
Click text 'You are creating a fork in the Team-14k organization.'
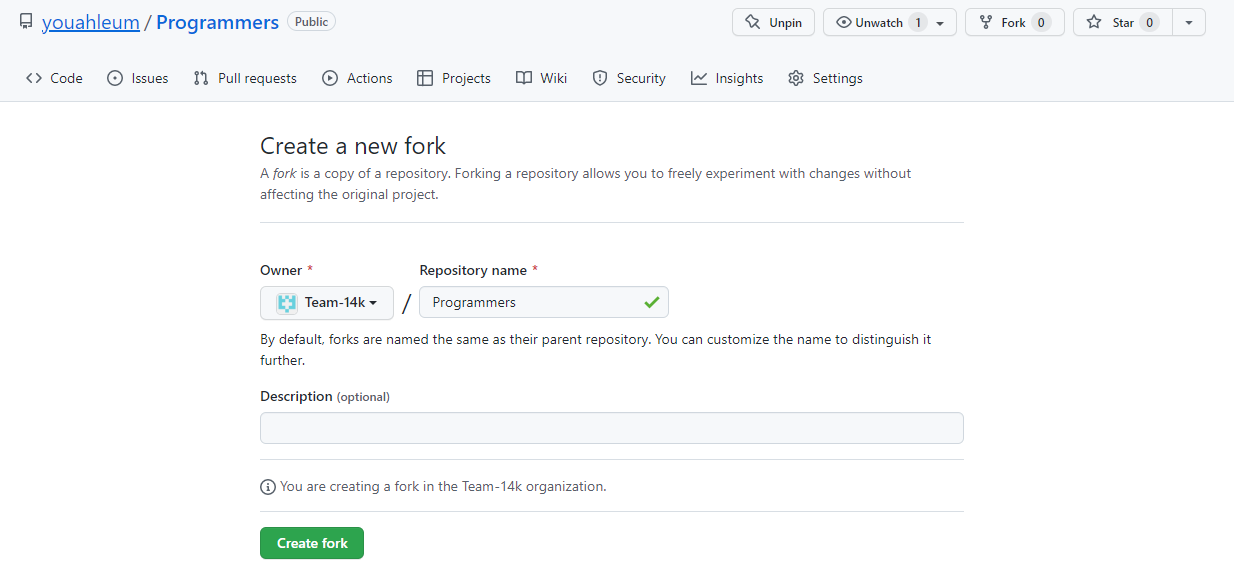[443, 487]
